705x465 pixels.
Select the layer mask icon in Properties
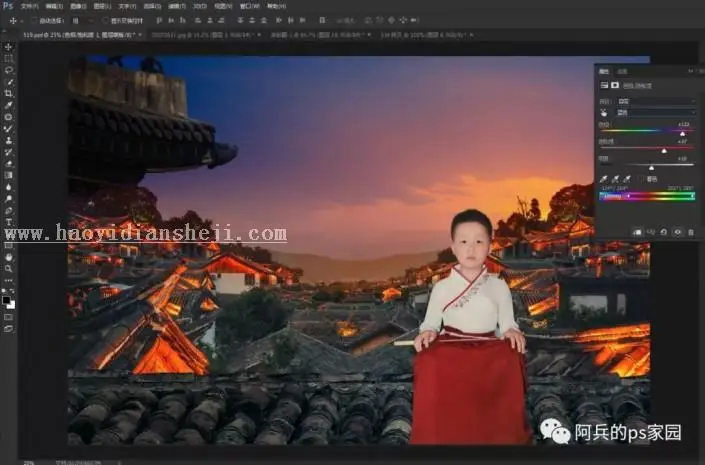point(615,85)
